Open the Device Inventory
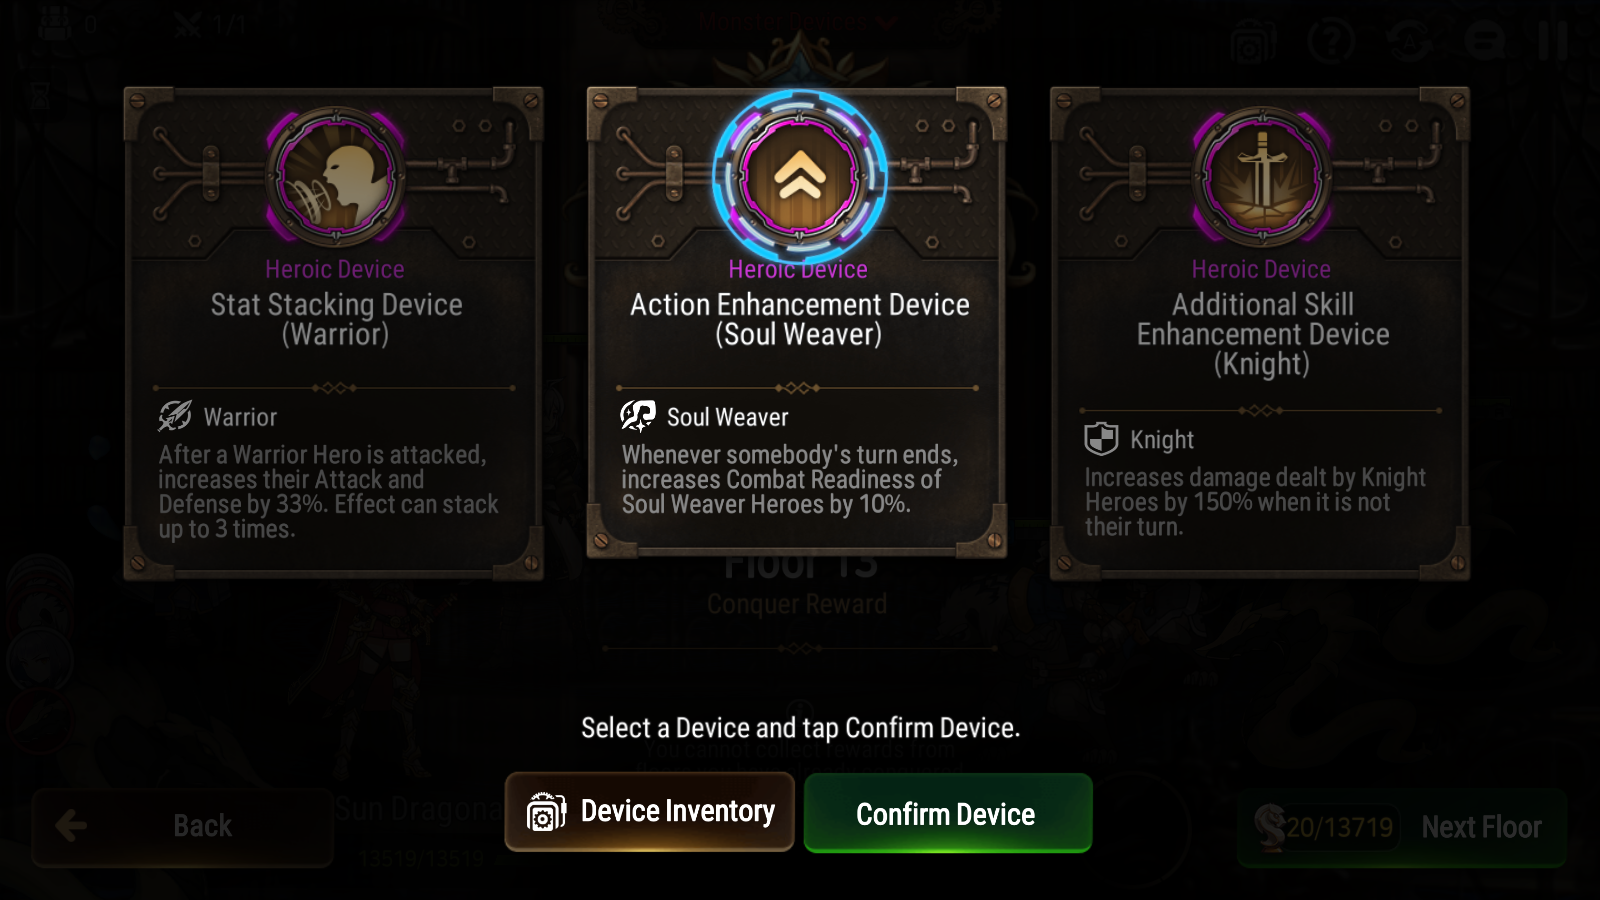 click(x=649, y=811)
